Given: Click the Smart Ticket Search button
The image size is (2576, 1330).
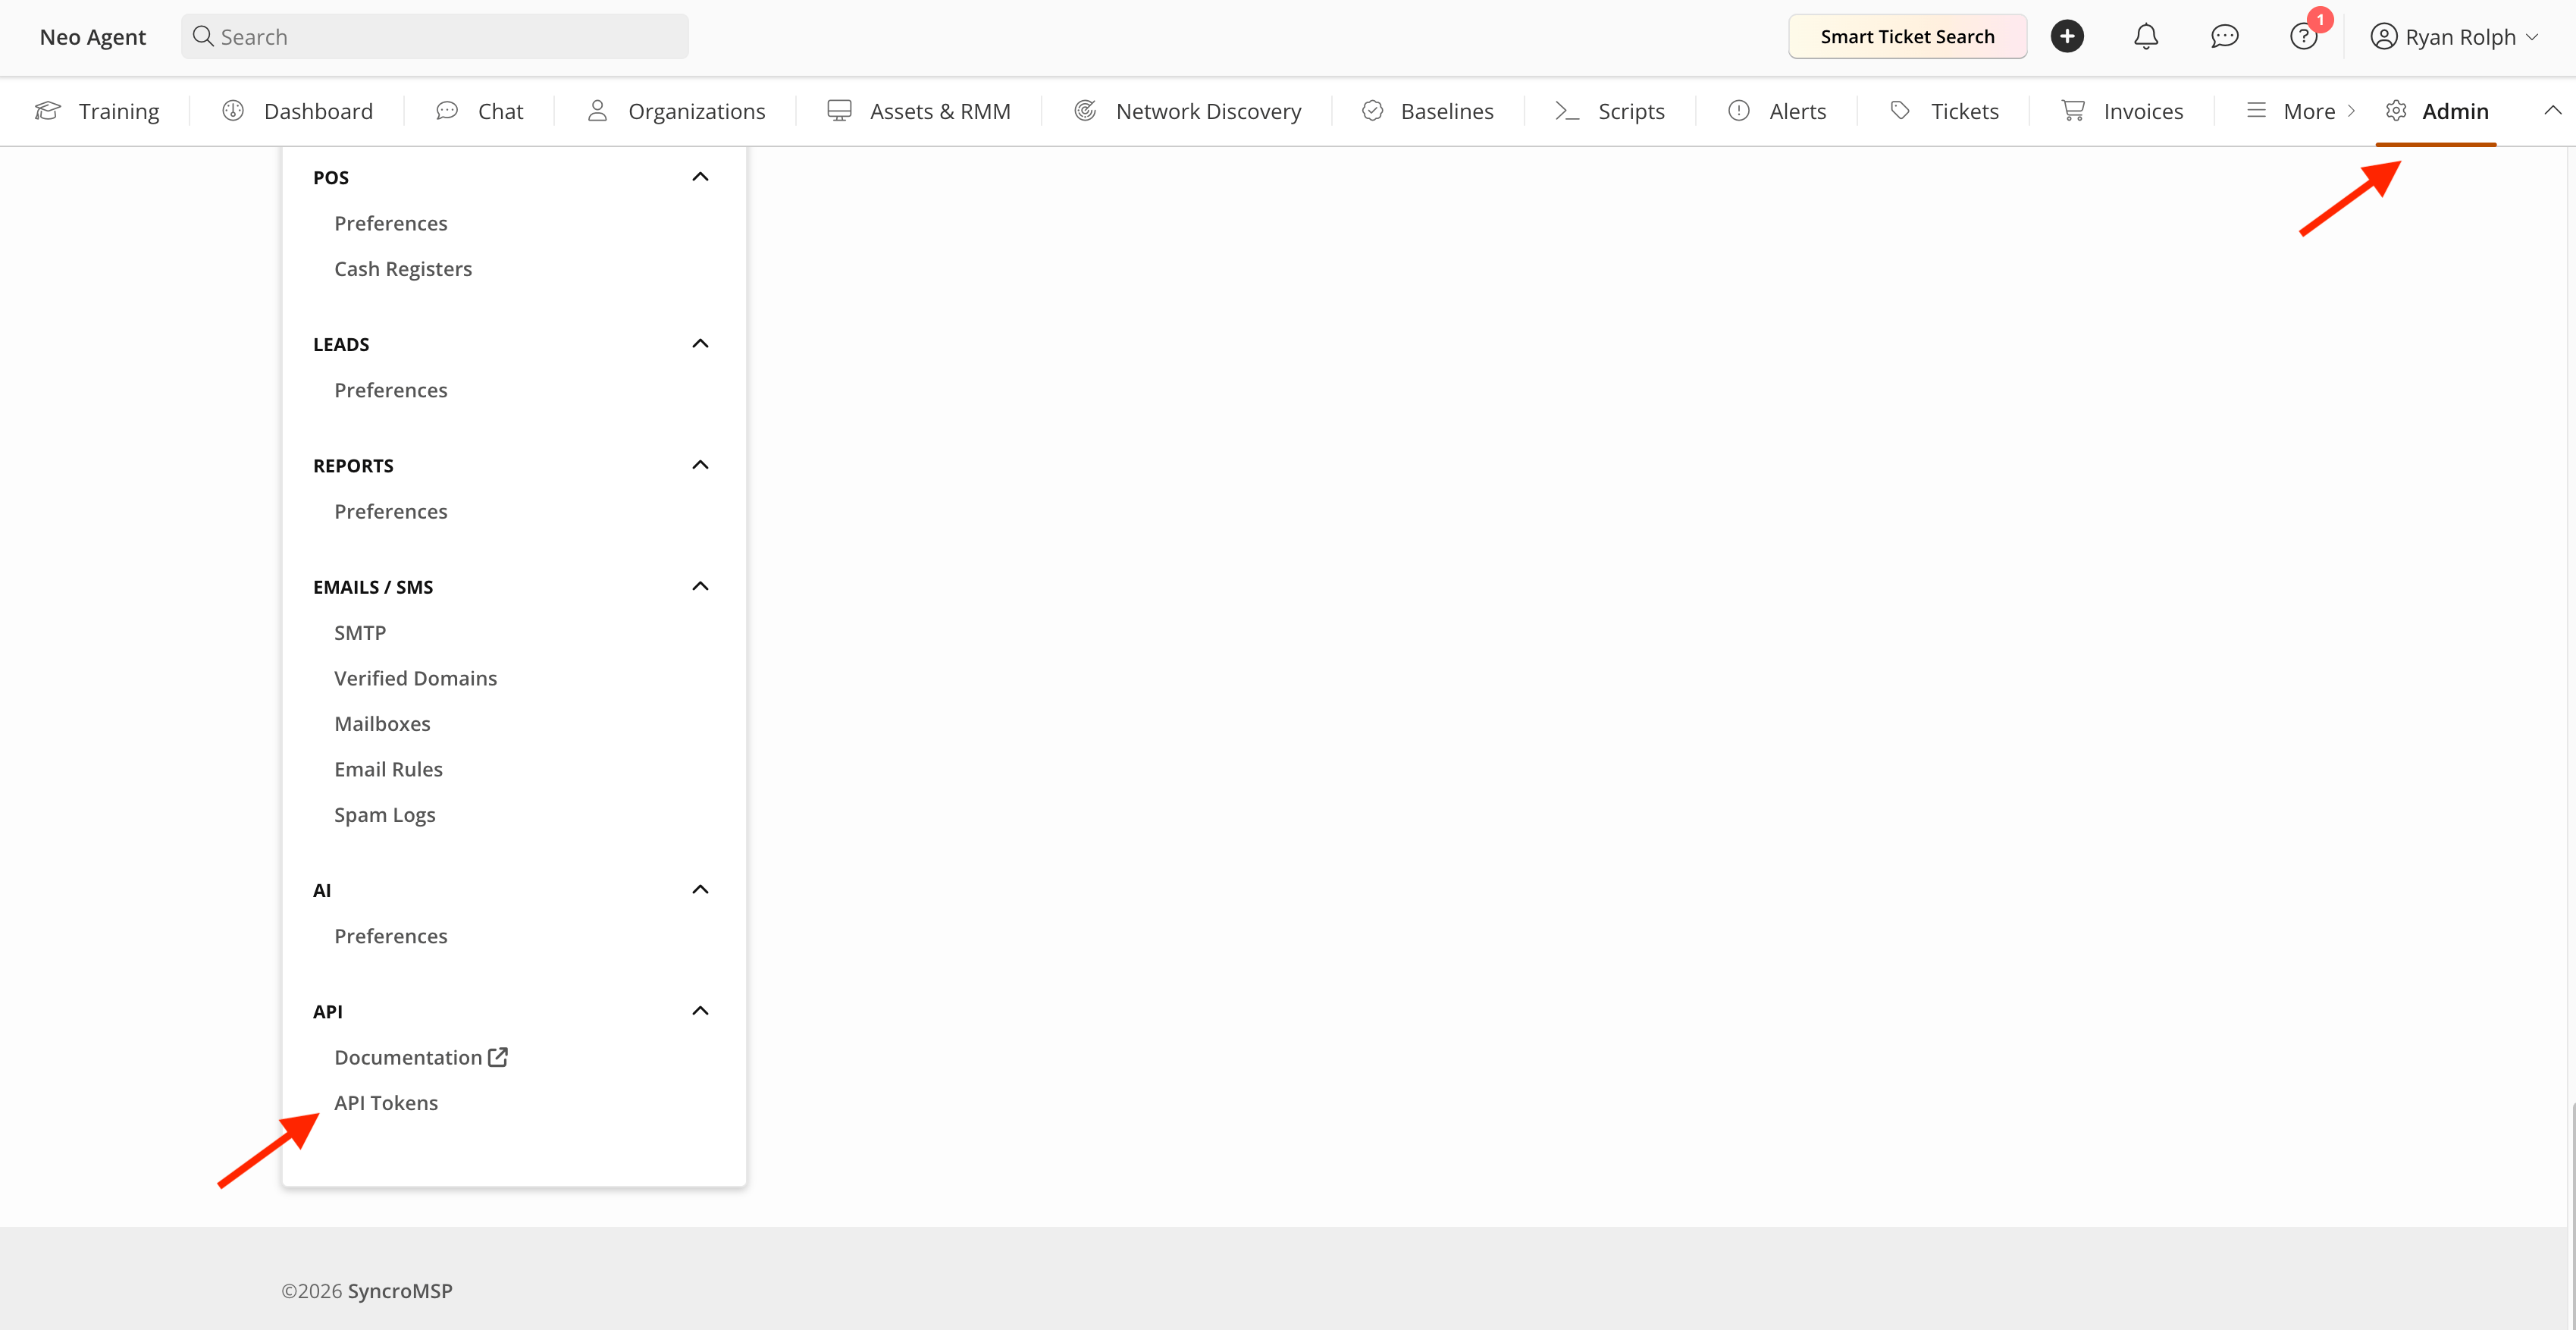Looking at the screenshot, I should tap(1907, 37).
